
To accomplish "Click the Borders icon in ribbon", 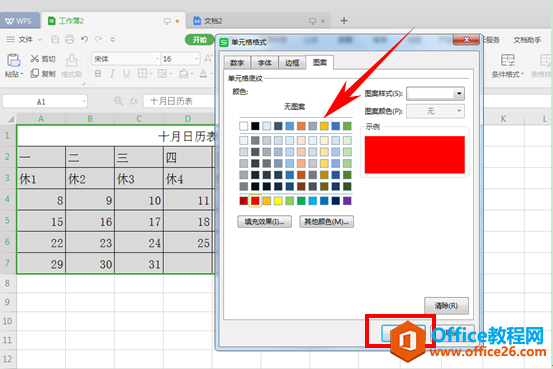I will click(142, 74).
